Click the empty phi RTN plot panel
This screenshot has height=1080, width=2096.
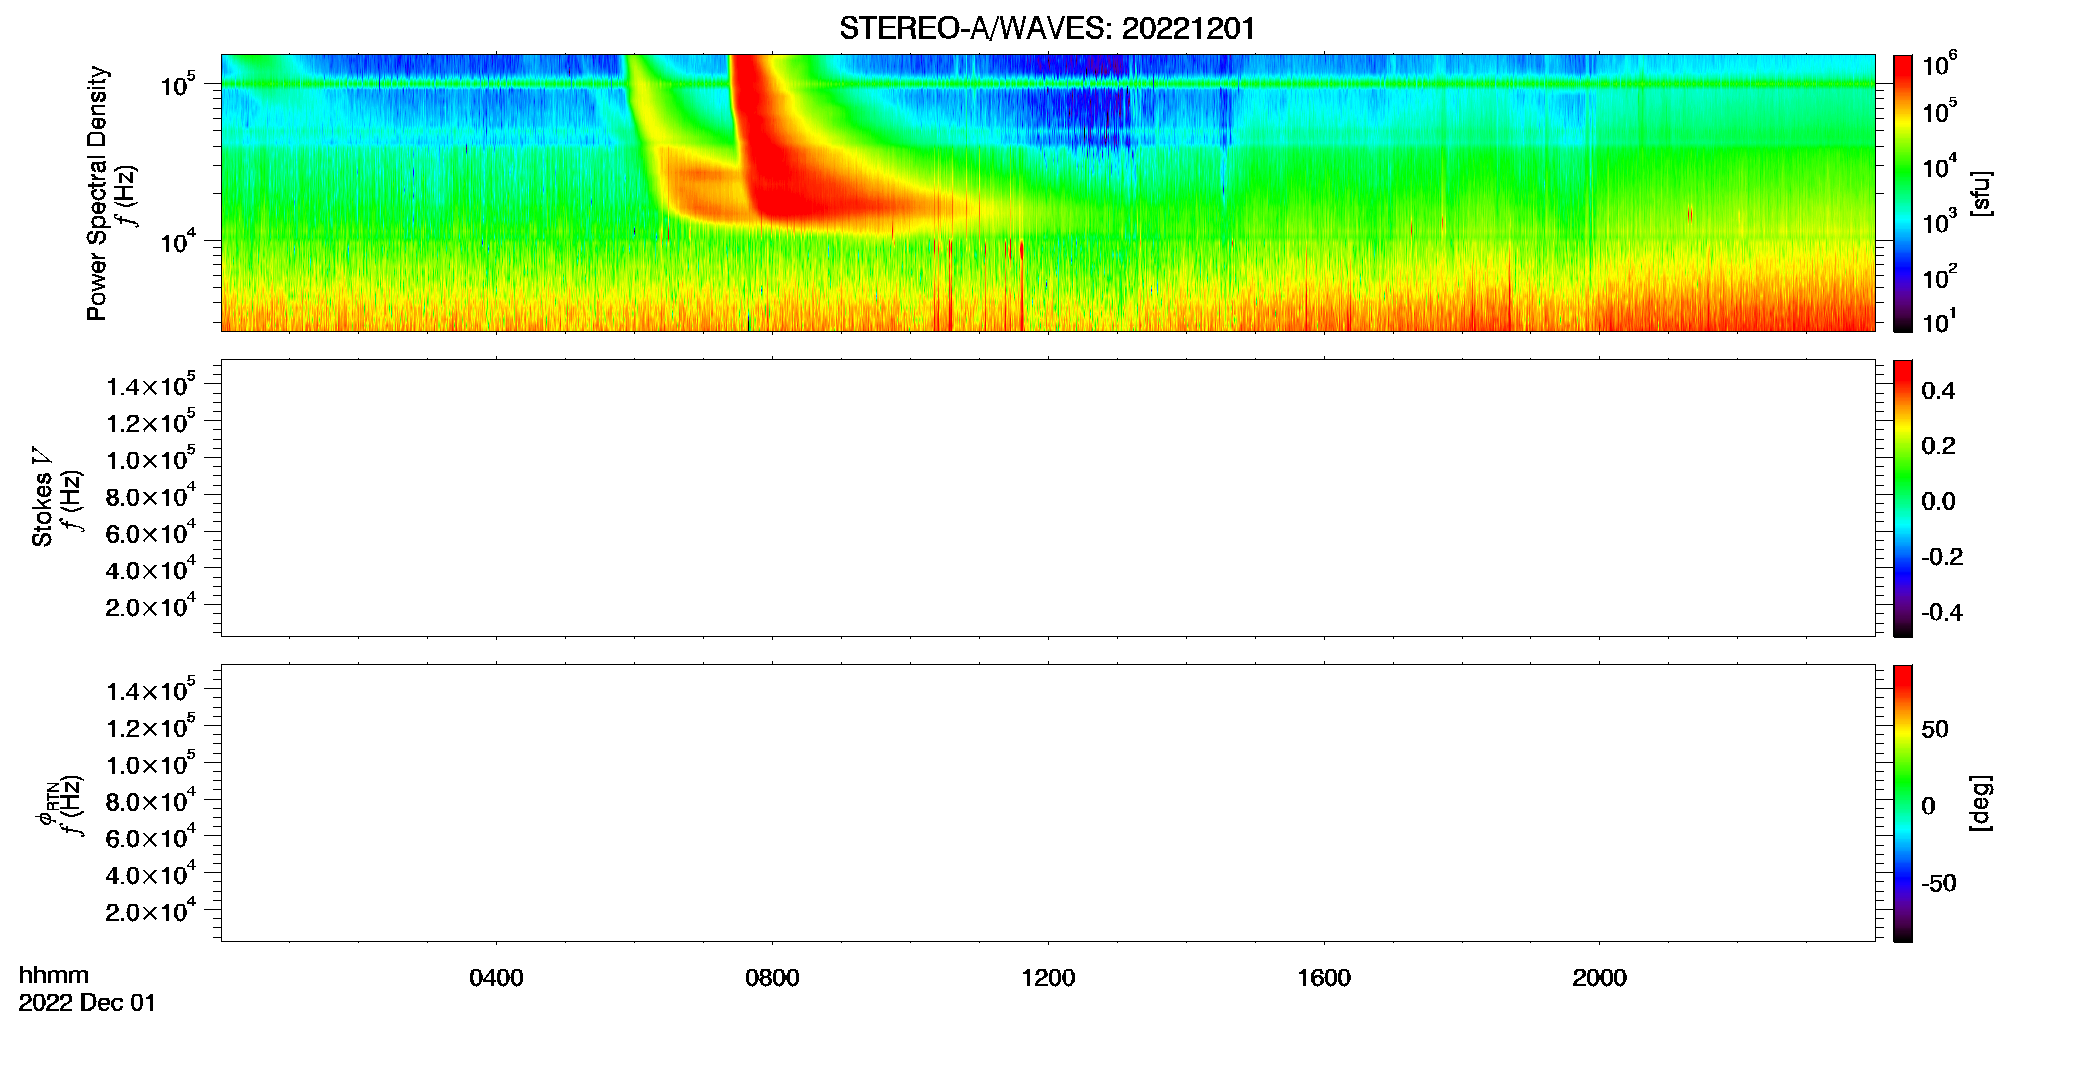(x=1048, y=803)
